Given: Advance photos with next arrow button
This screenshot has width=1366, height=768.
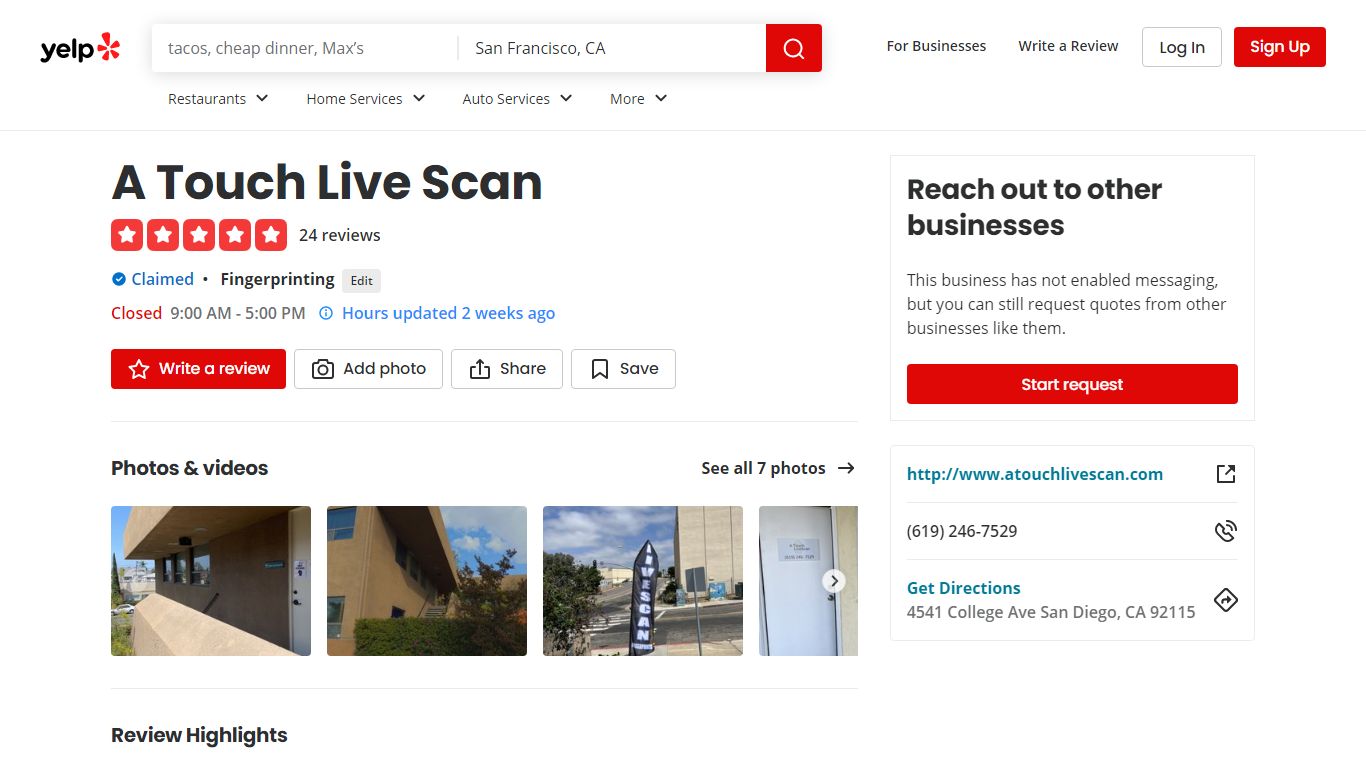Looking at the screenshot, I should point(834,581).
